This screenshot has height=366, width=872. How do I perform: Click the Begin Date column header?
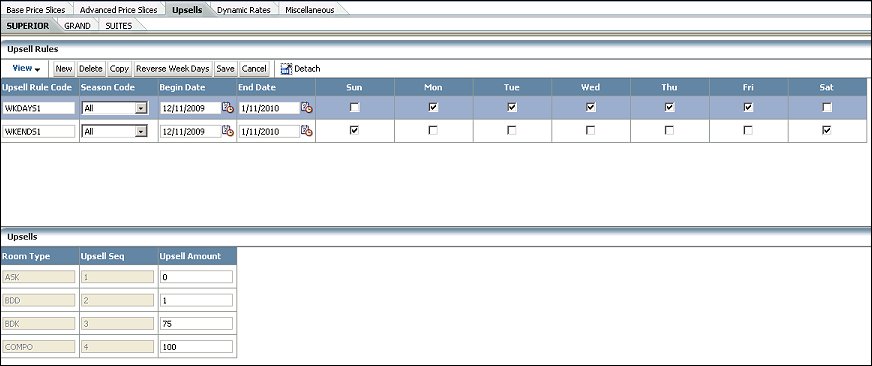click(x=197, y=87)
